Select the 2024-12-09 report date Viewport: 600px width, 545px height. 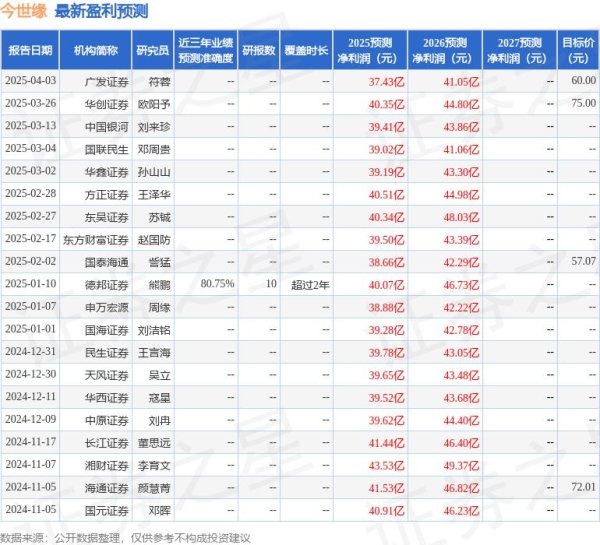pos(31,419)
